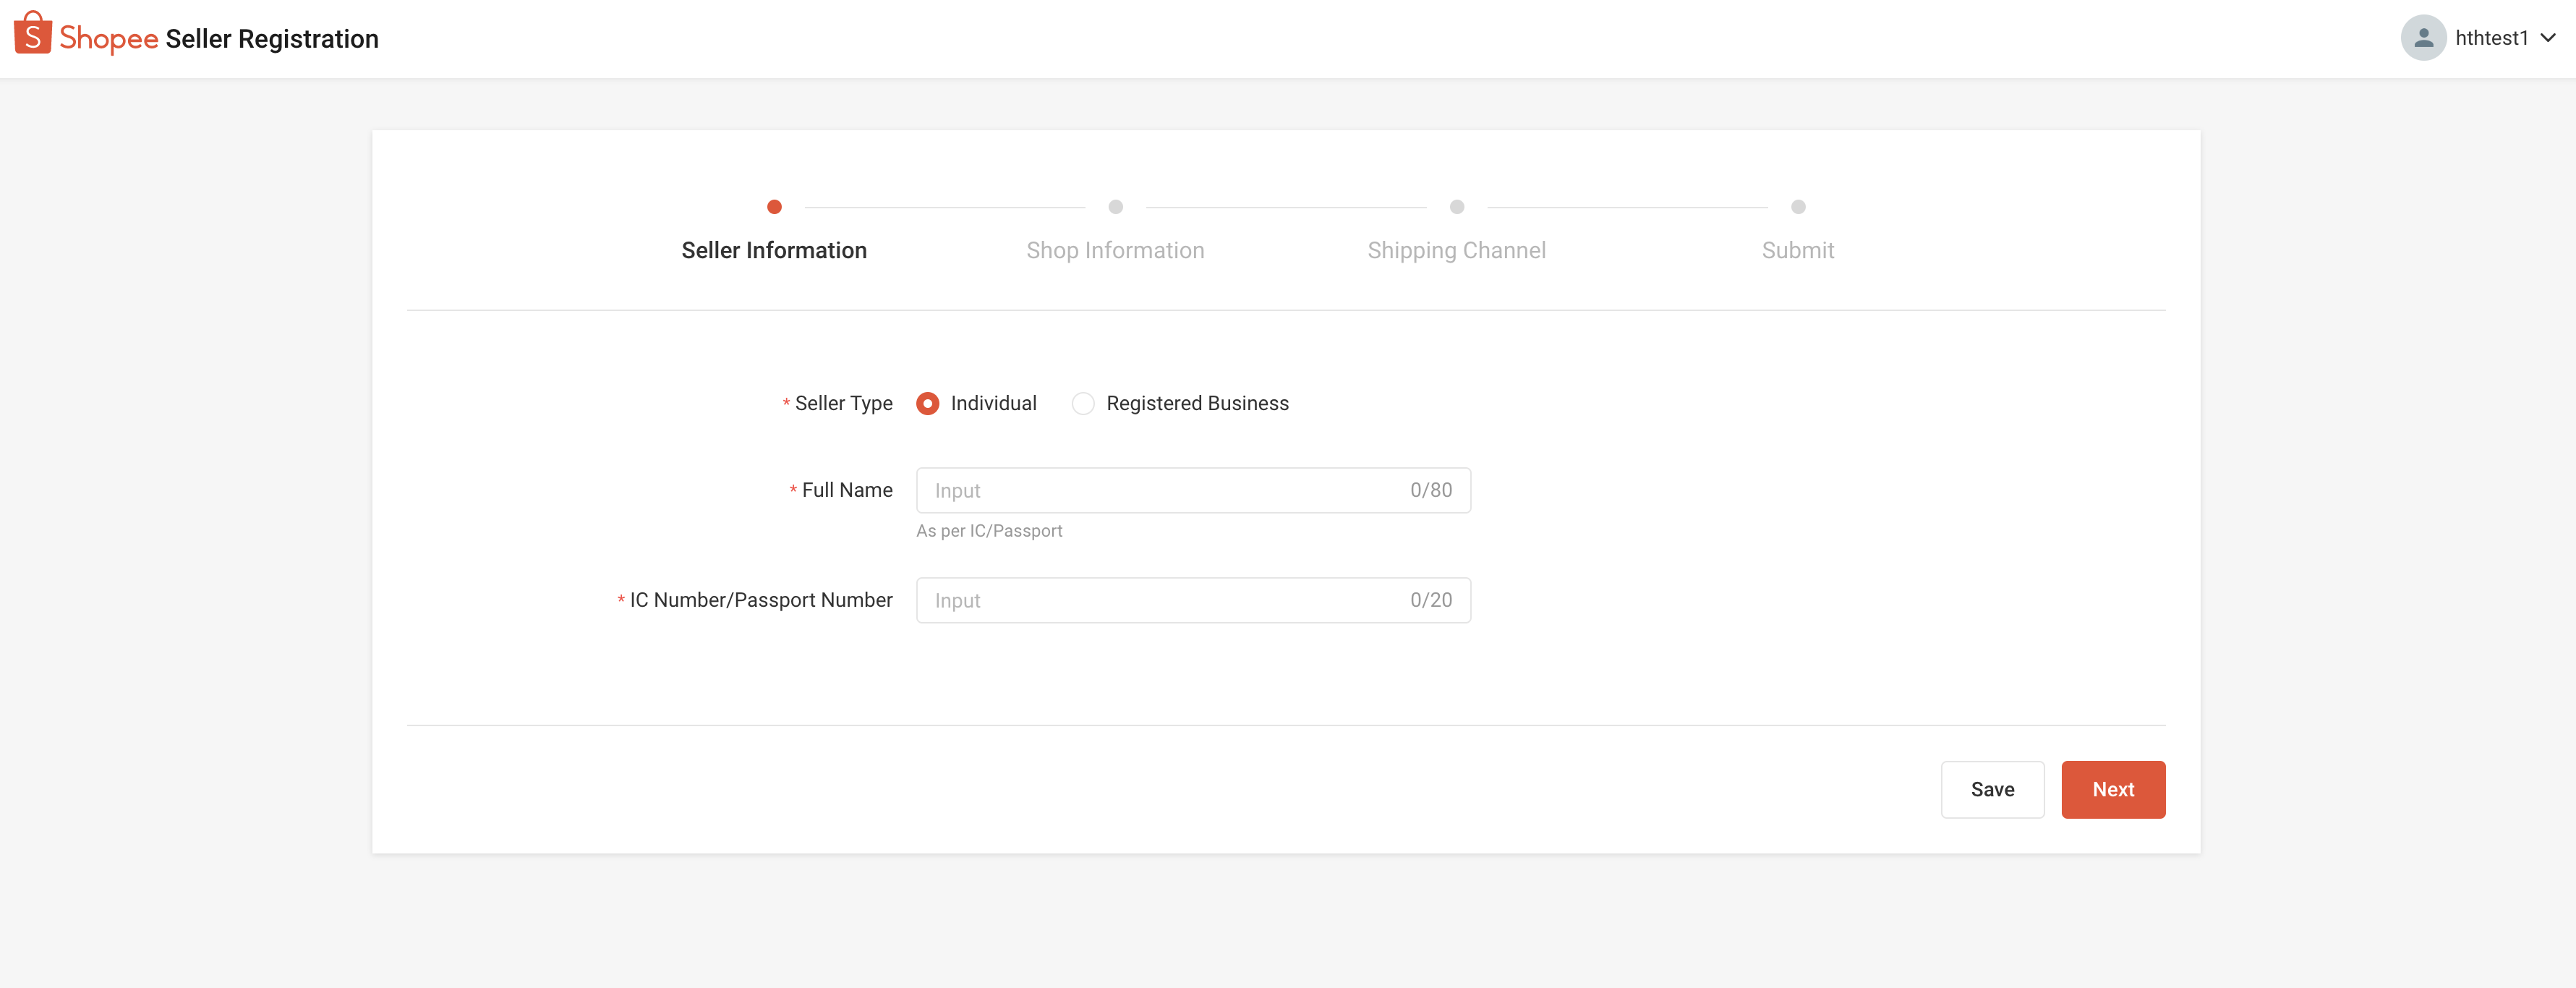Expand the hthtest1 account dropdown arrow
Screen dimensions: 2576x988
pos(2548,38)
